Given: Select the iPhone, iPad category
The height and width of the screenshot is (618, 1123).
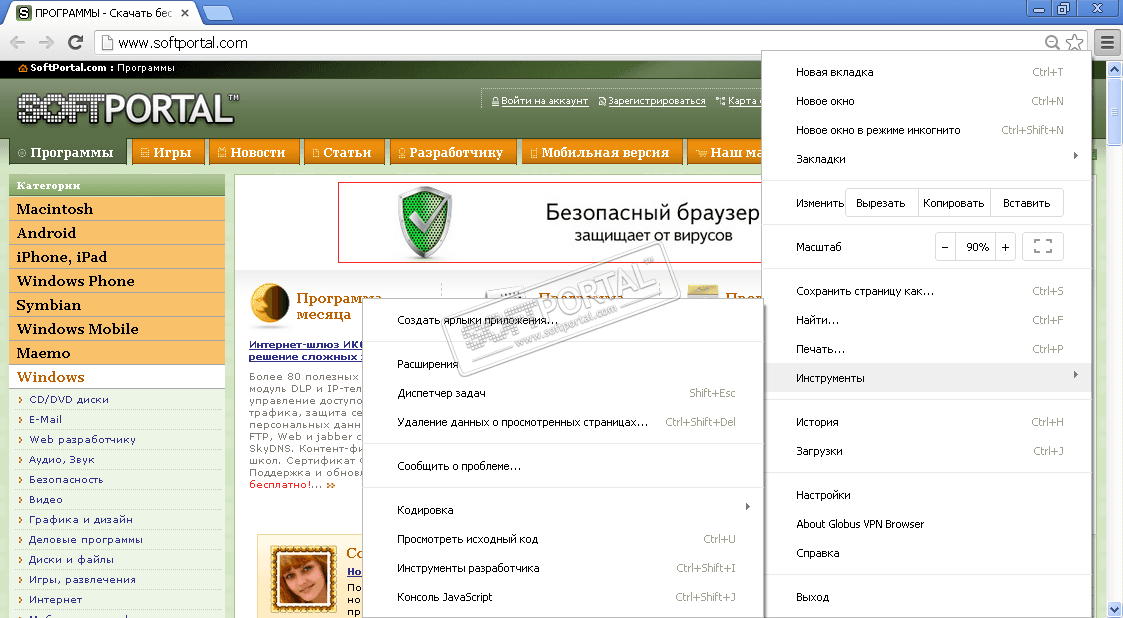Looking at the screenshot, I should (117, 257).
